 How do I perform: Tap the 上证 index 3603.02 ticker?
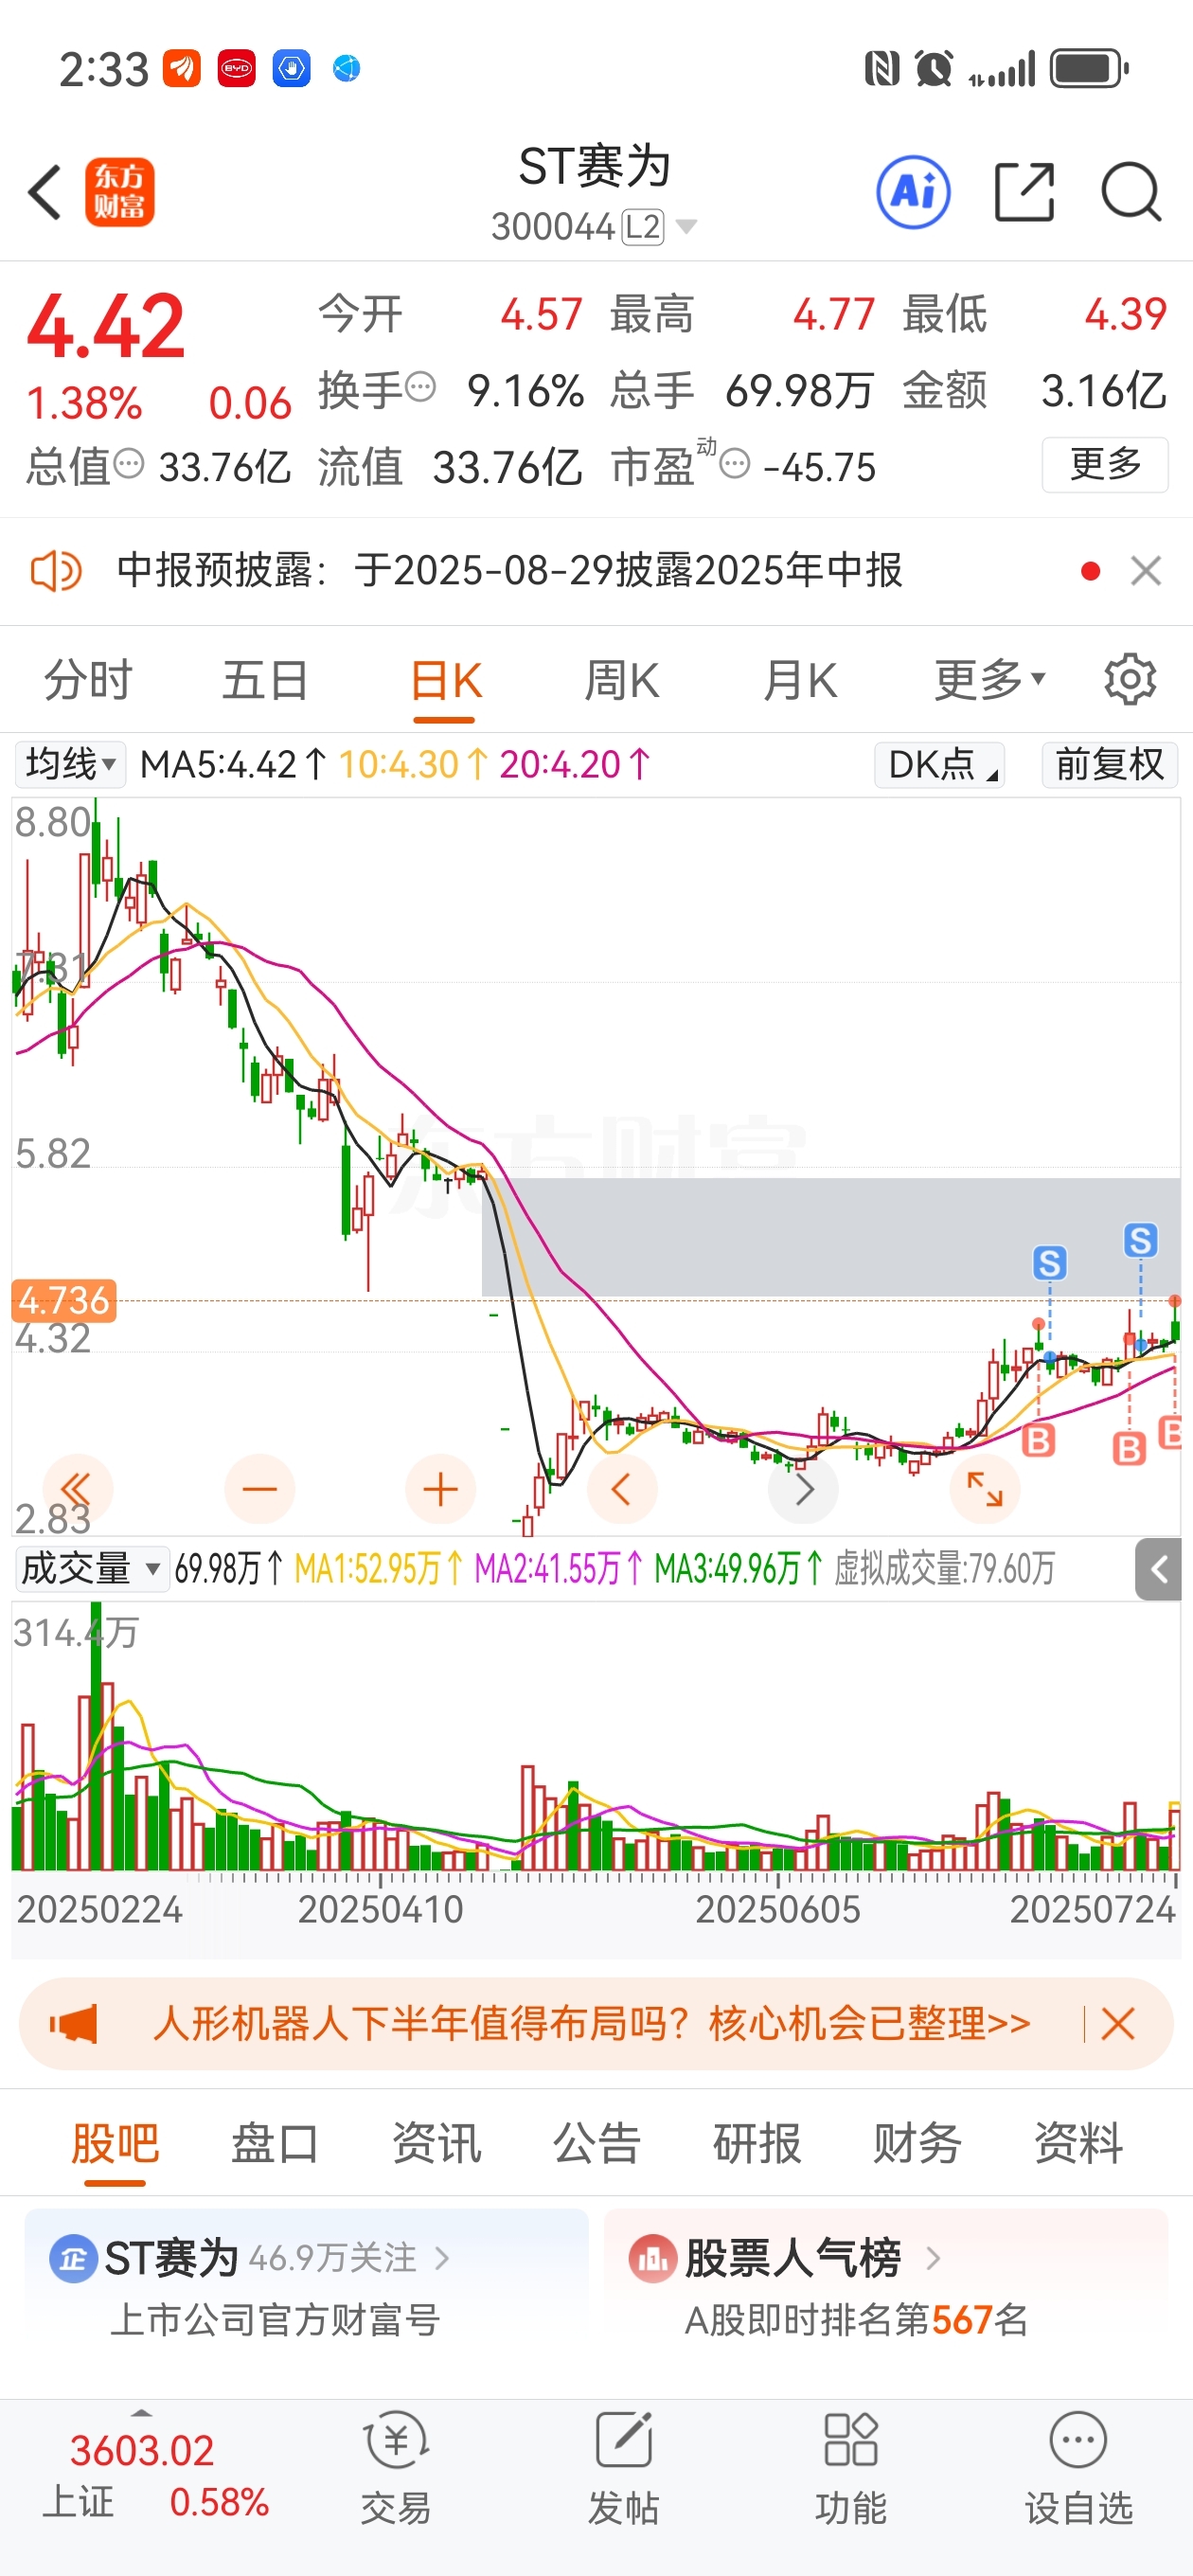(x=155, y=2476)
